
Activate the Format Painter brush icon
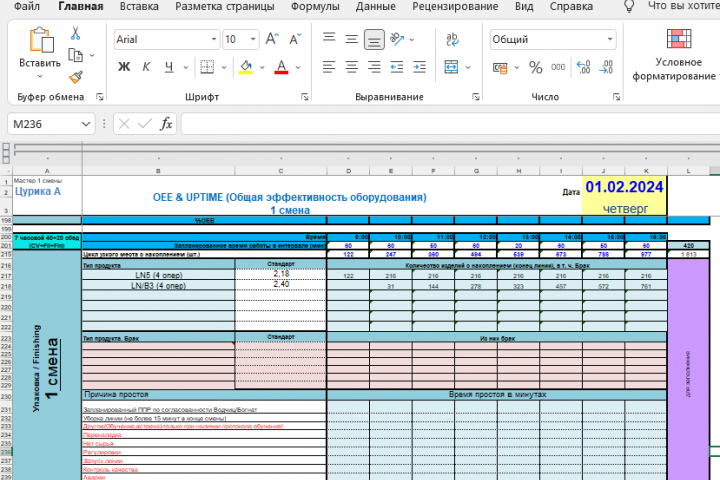pyautogui.click(x=76, y=77)
